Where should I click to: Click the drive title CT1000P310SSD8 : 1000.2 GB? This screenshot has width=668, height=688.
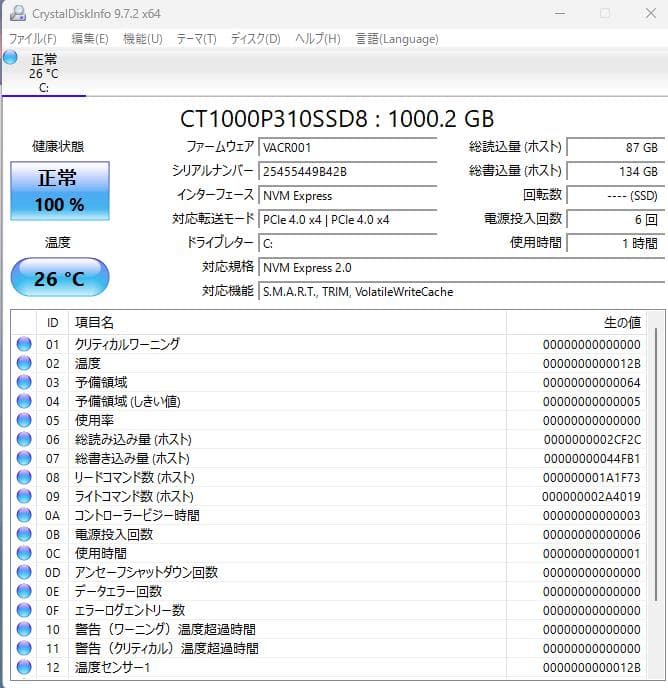pos(337,119)
